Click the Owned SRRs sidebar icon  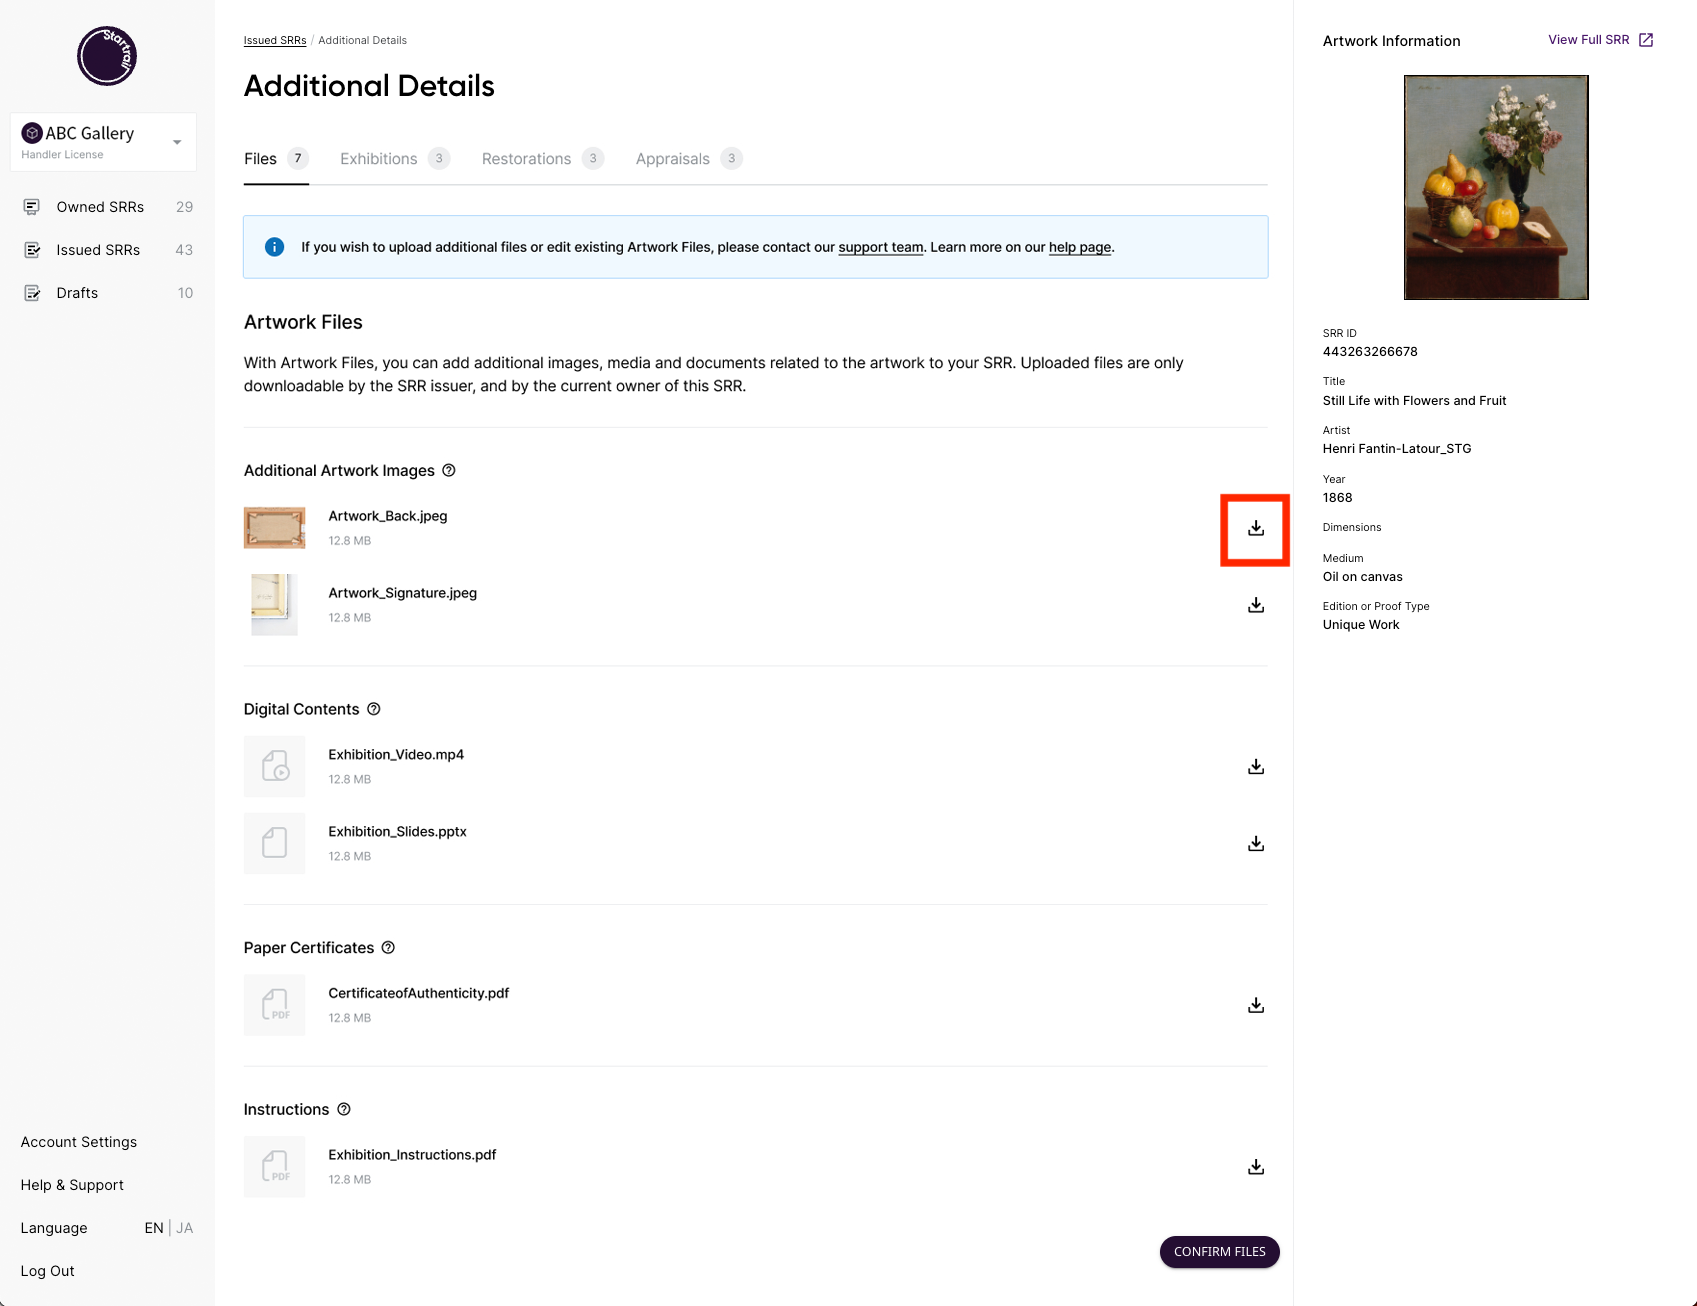coord(32,207)
